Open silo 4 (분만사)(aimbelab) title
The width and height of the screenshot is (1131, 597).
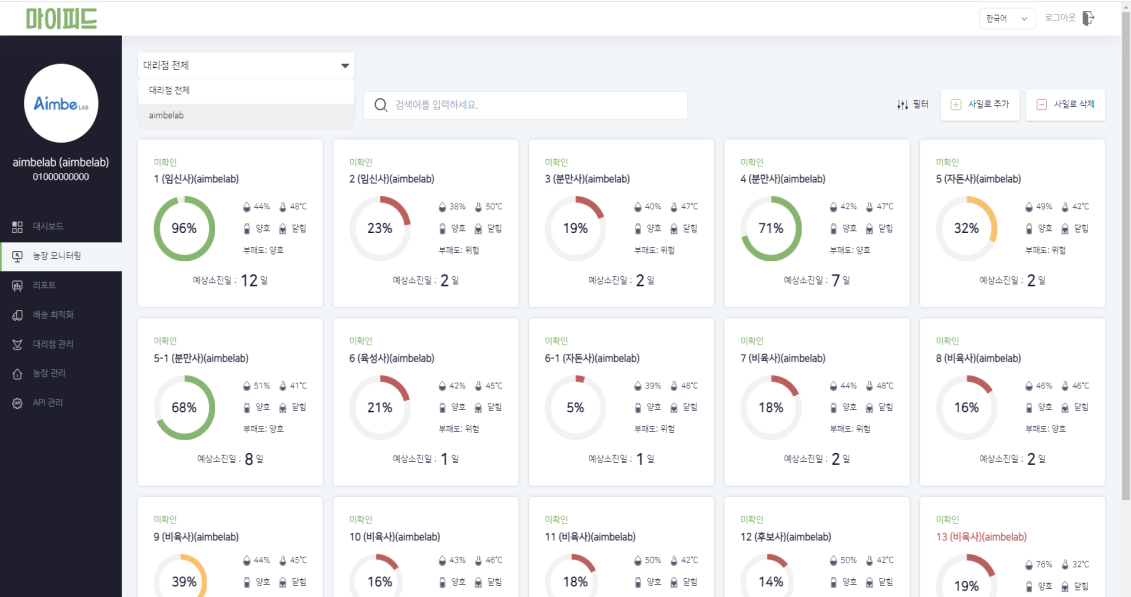point(783,179)
